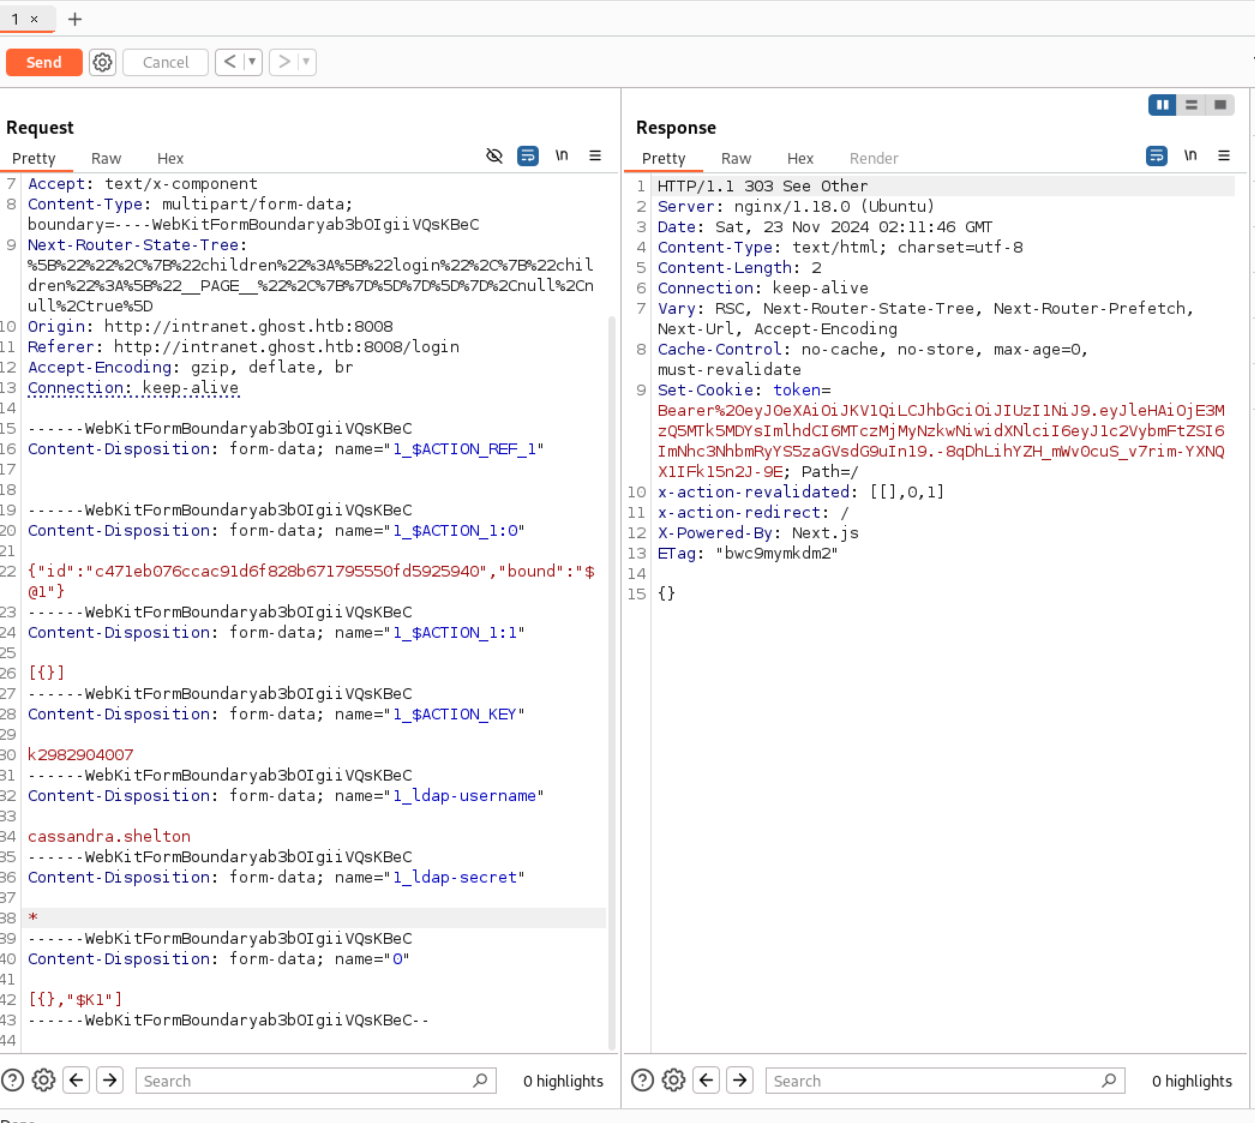Select top-bottom layout icon

1191,105
